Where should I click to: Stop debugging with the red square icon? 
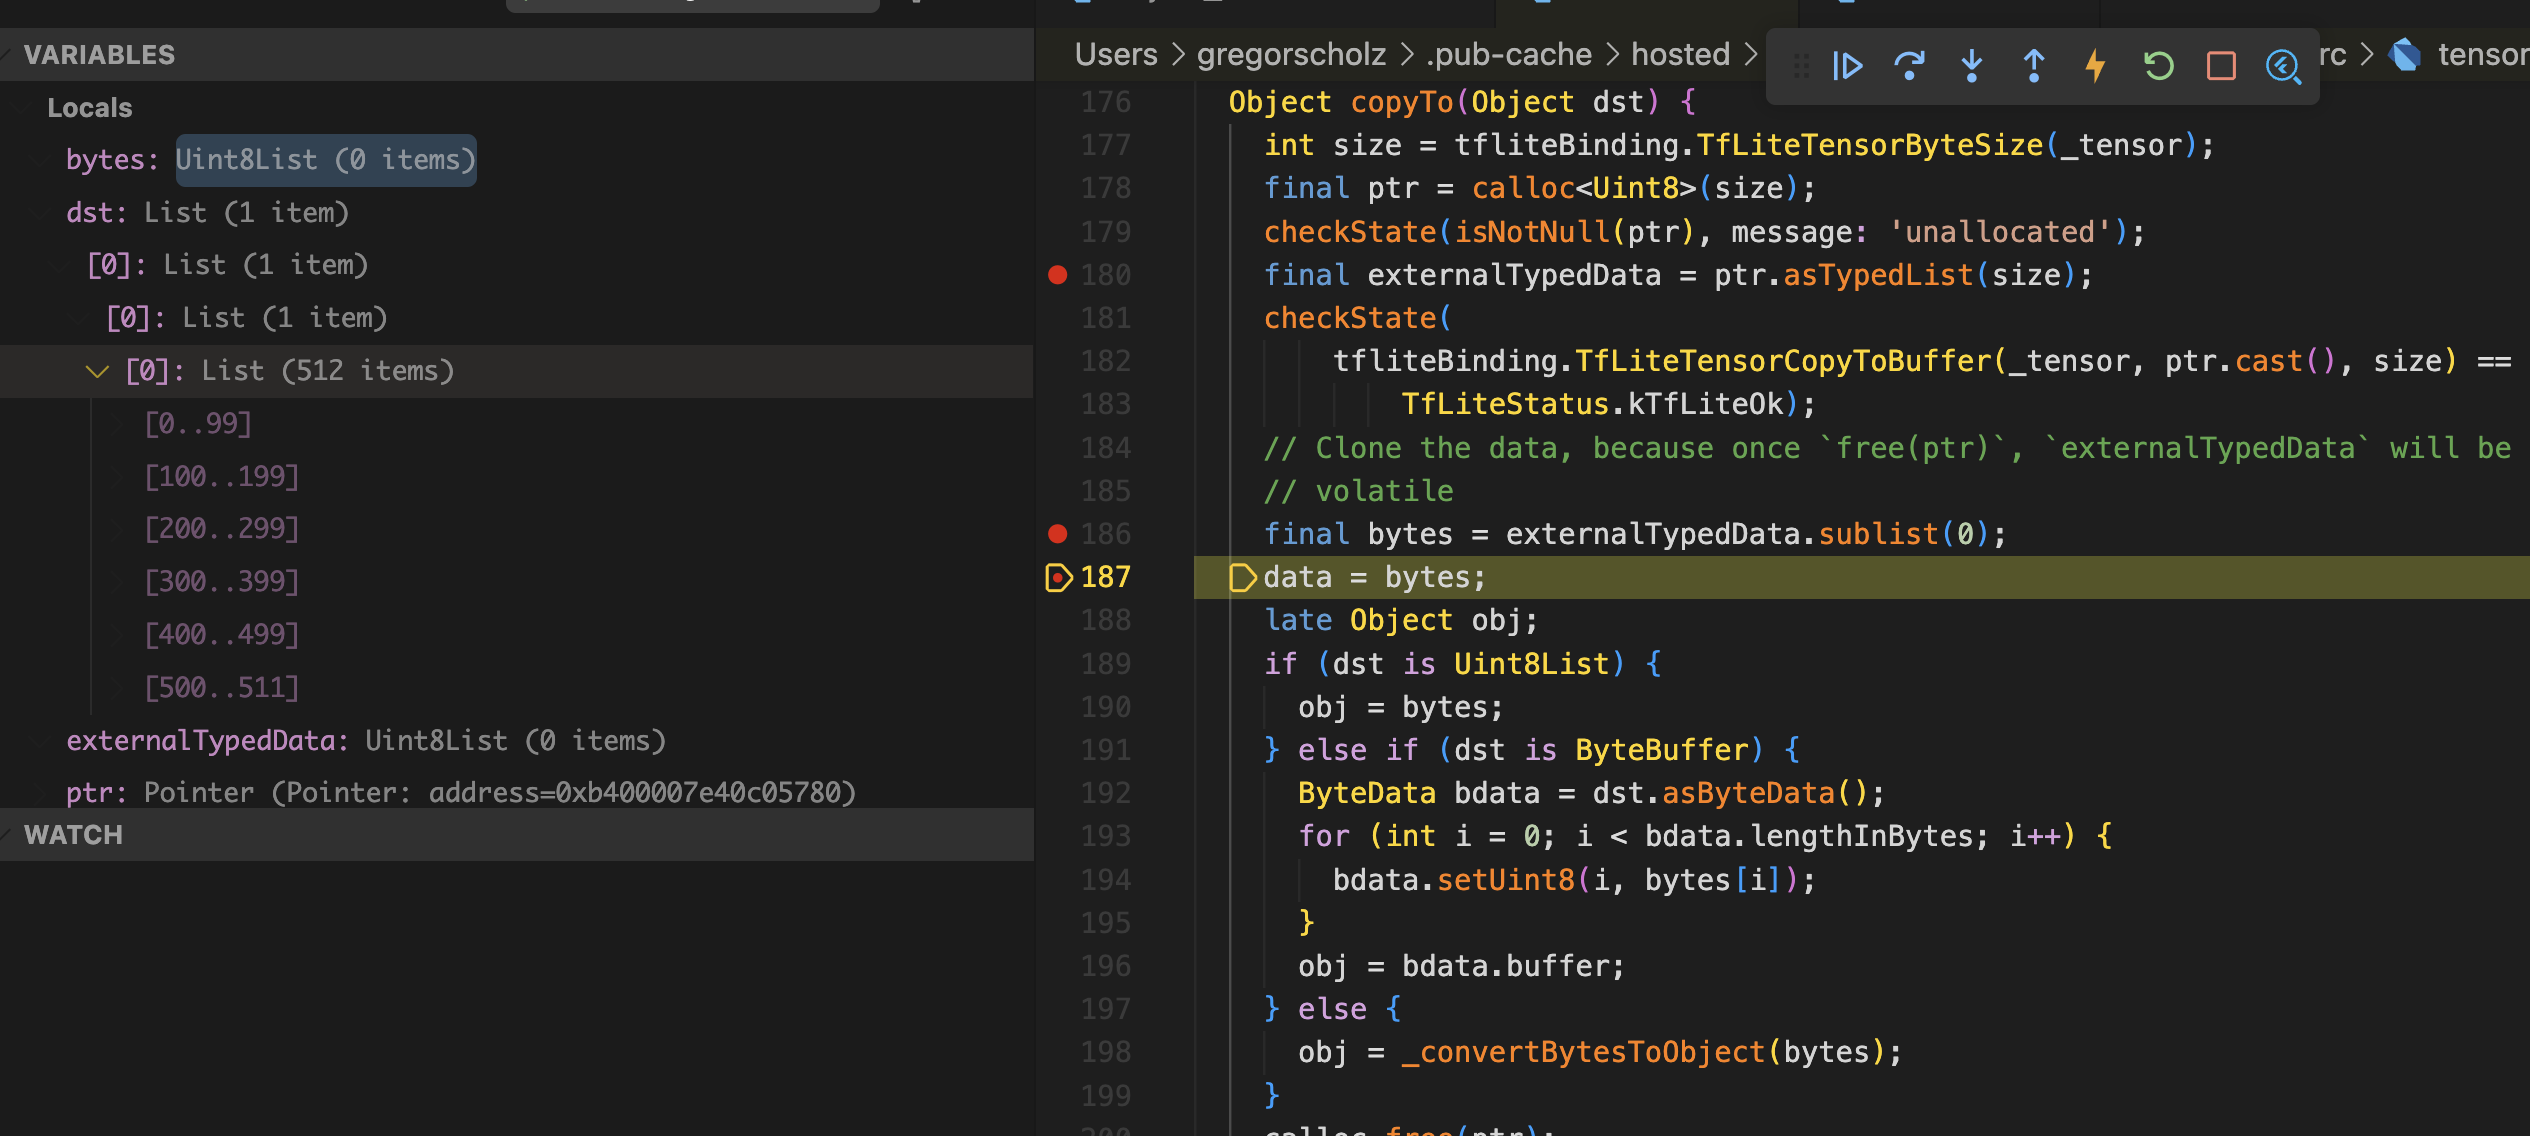(x=2220, y=66)
